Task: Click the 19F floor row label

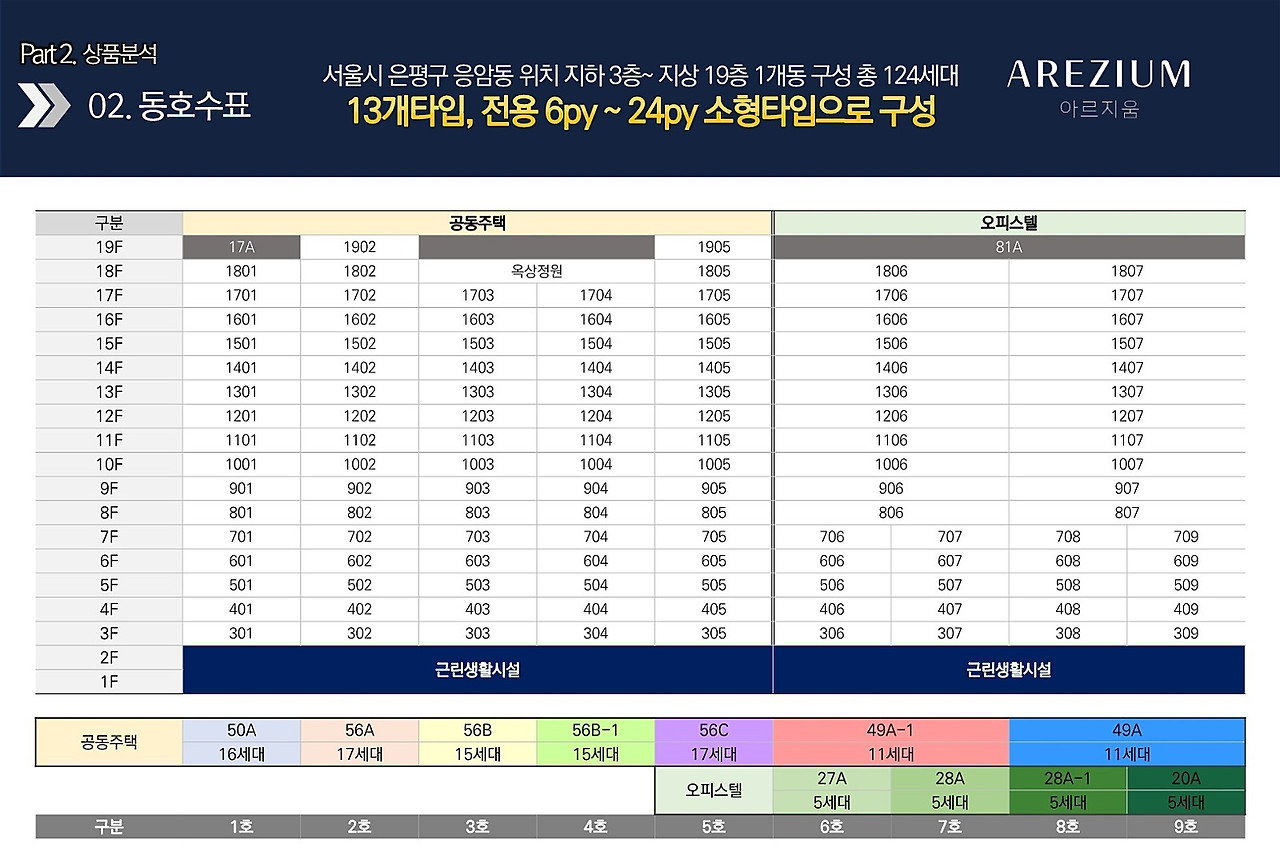Action: [109, 247]
